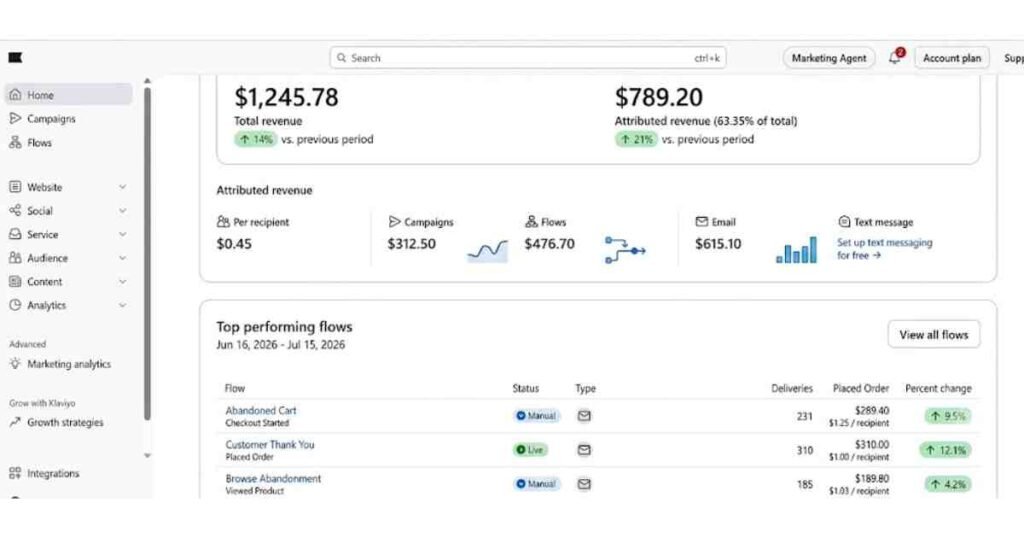Click the Home house icon
1024x538 pixels.
point(15,95)
